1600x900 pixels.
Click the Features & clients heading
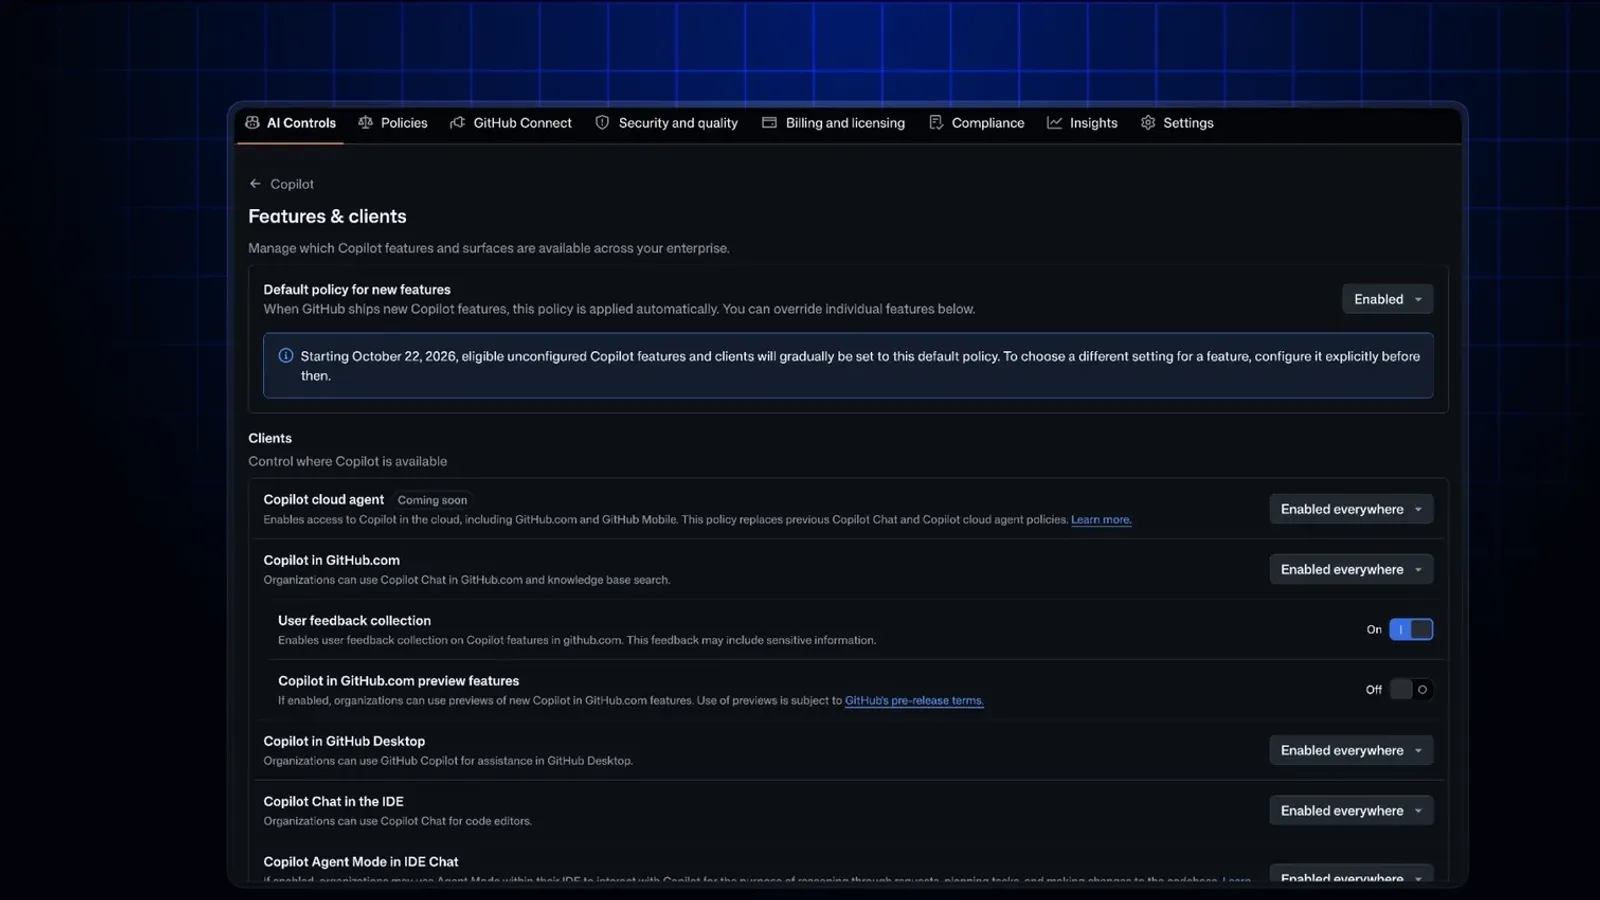pyautogui.click(x=327, y=216)
